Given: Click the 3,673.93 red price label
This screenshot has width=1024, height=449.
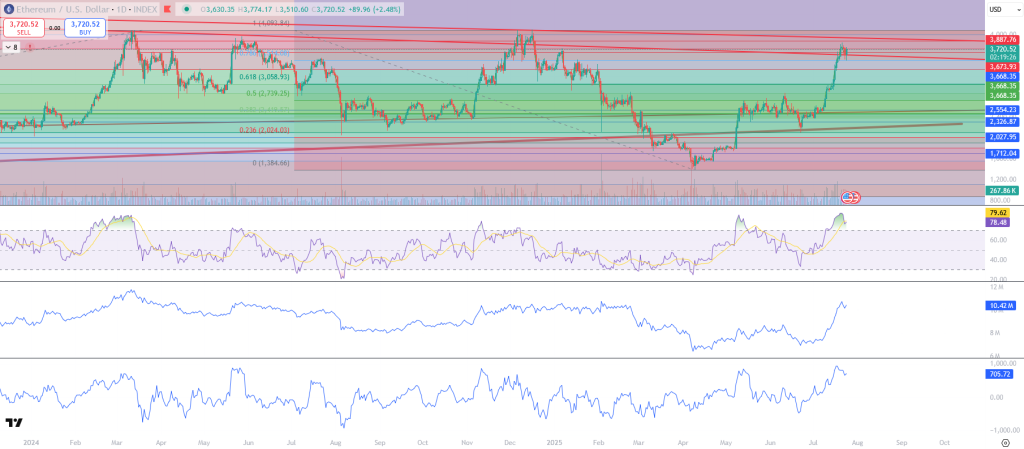Looking at the screenshot, I should (1003, 67).
